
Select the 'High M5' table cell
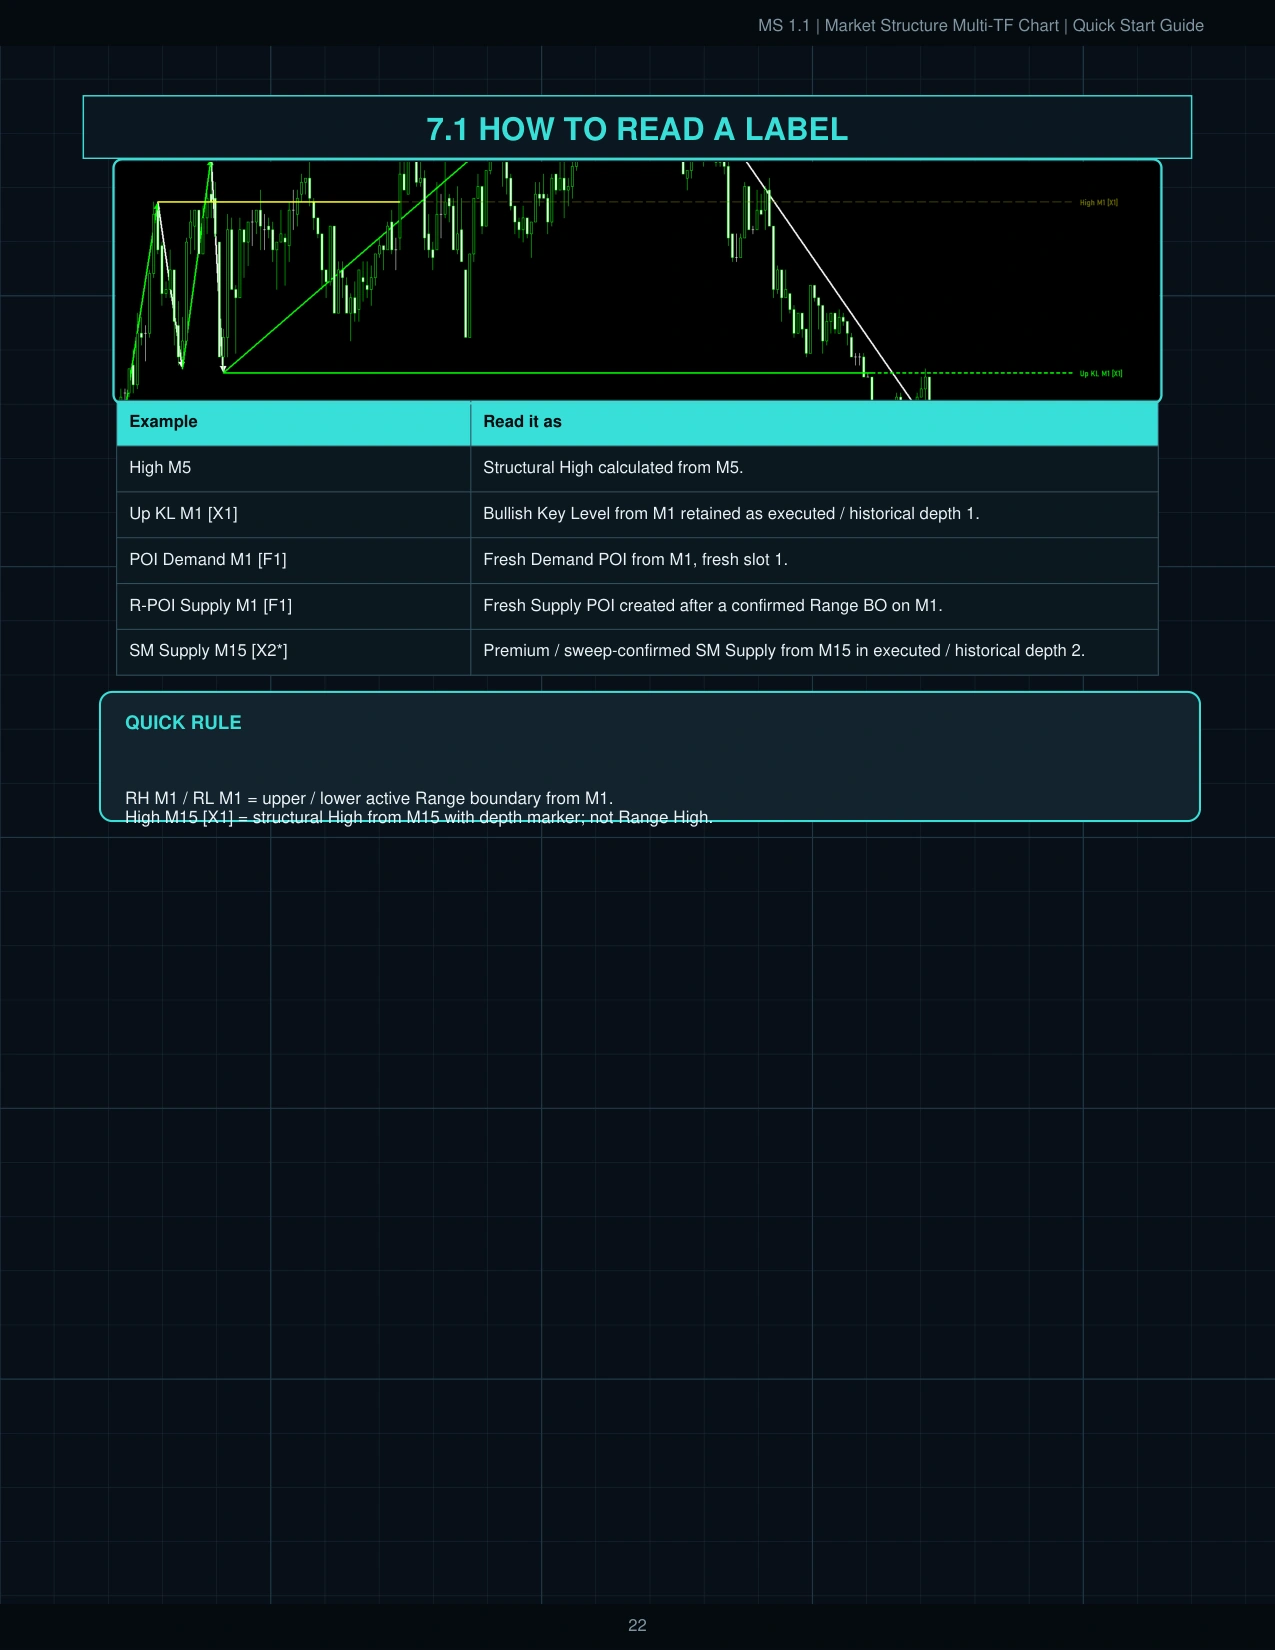294,468
